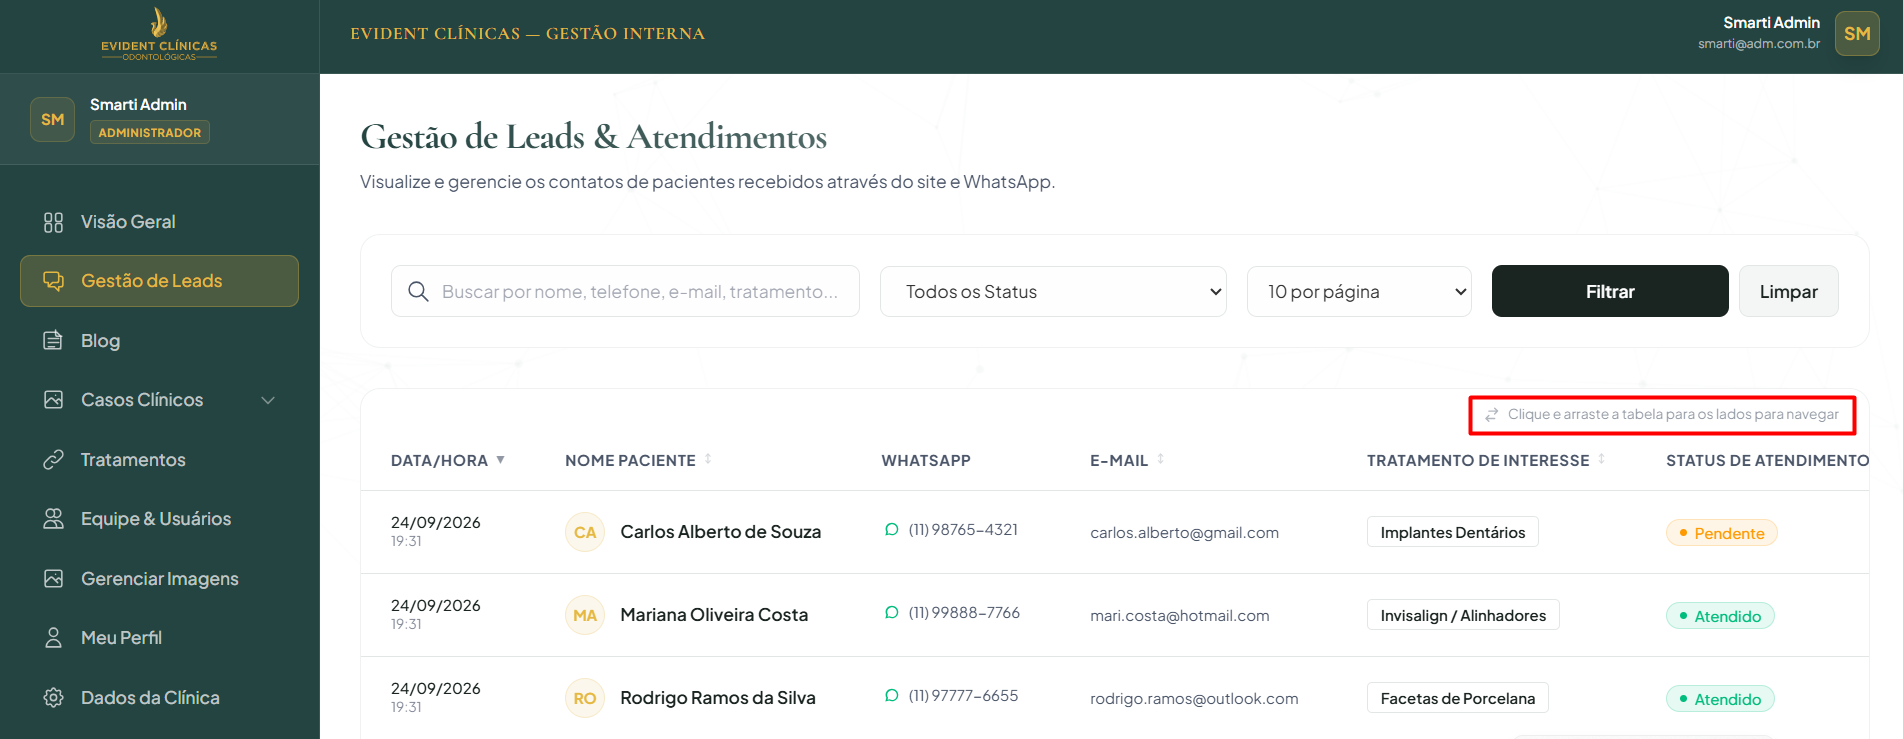Open Blog menu item
This screenshot has width=1903, height=739.
(159, 341)
